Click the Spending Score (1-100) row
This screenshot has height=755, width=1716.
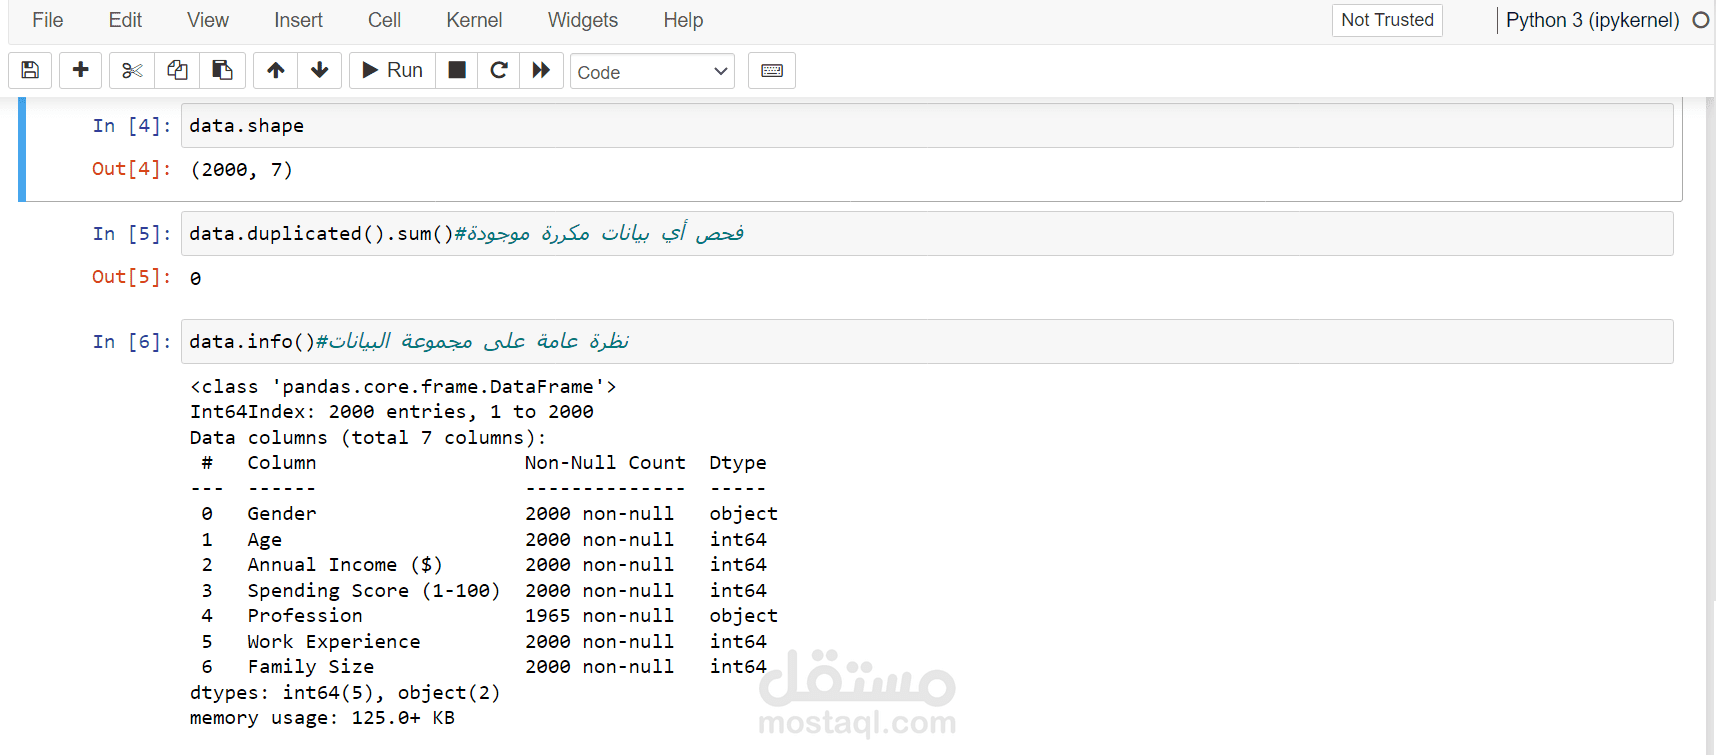[484, 591]
